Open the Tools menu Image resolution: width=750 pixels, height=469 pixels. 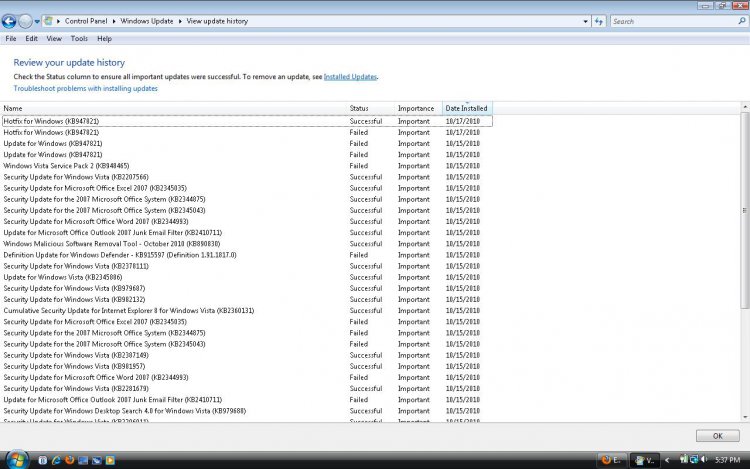point(79,39)
